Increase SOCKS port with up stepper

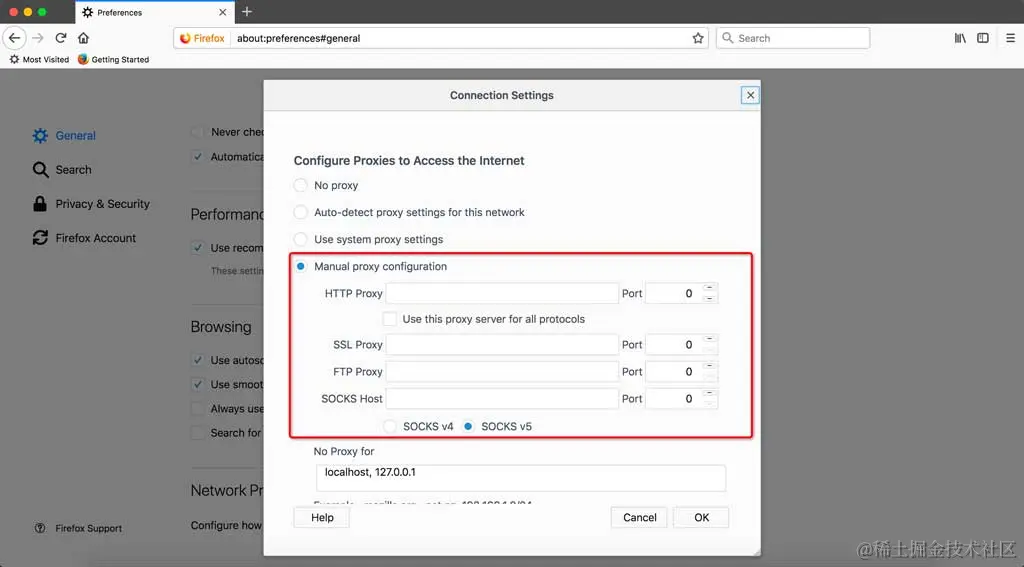point(710,393)
